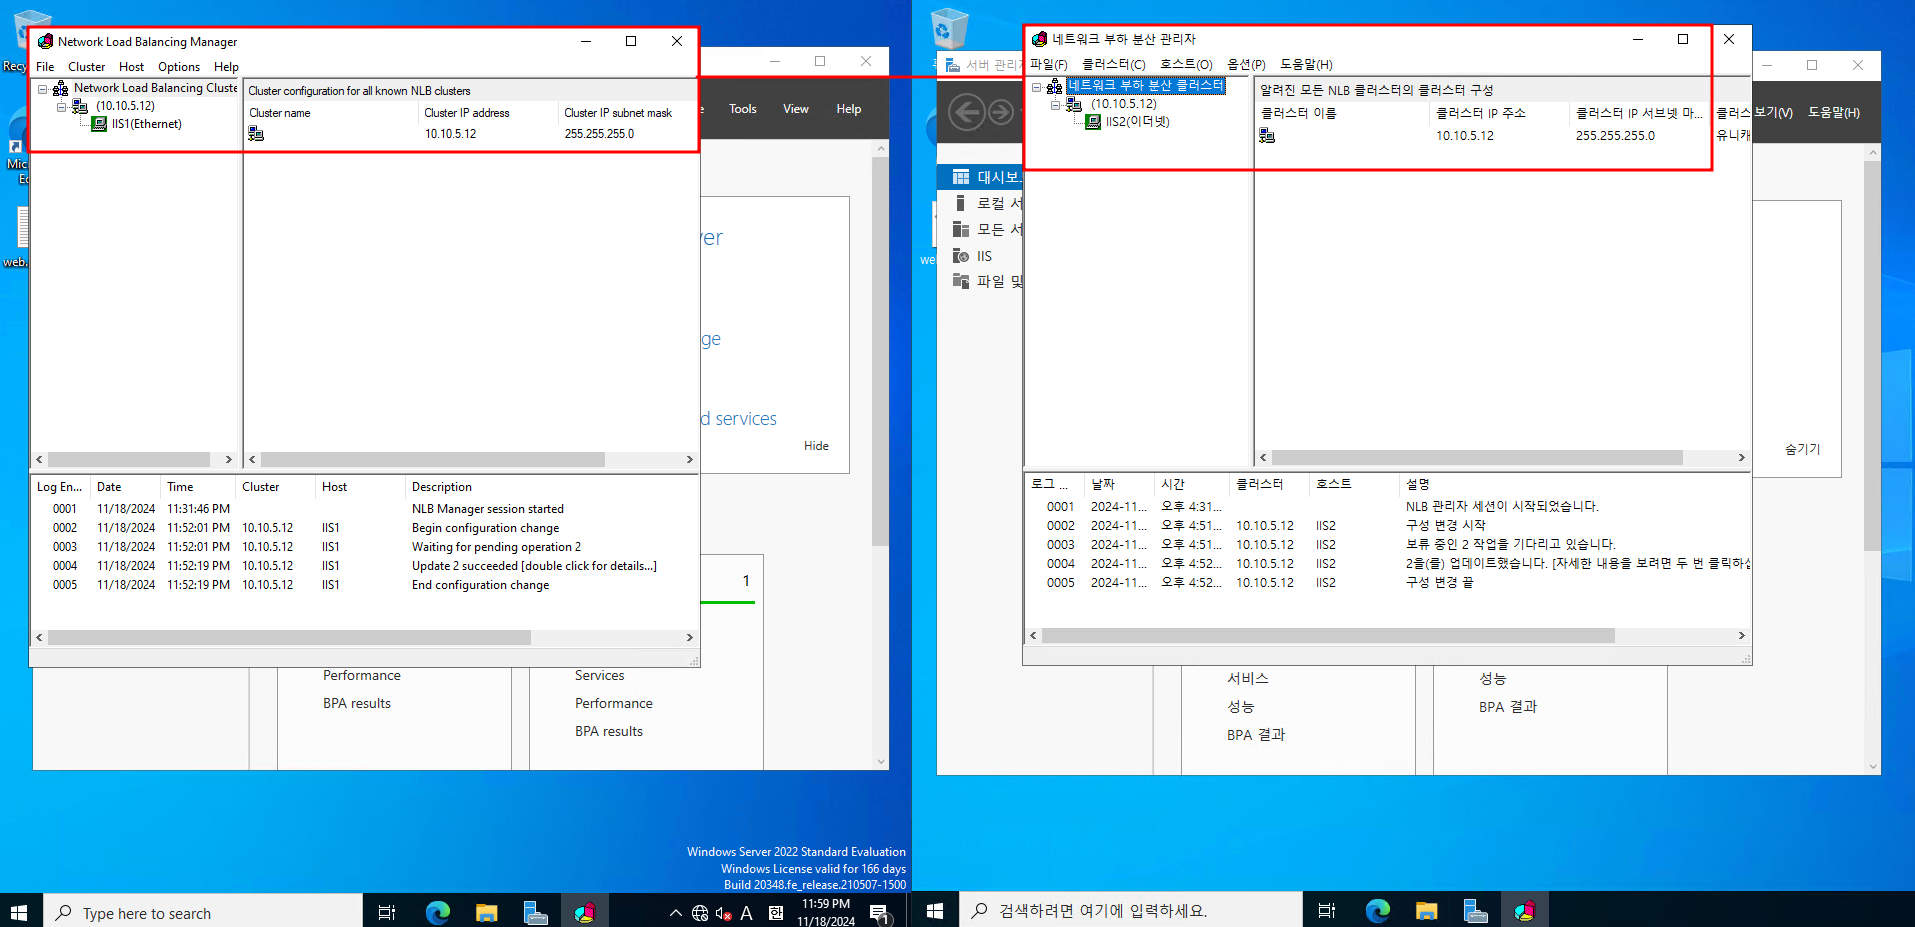The height and width of the screenshot is (927, 1915).
Task: Select the (10.10.5.12) cluster icon in English tree
Action: [x=80, y=106]
